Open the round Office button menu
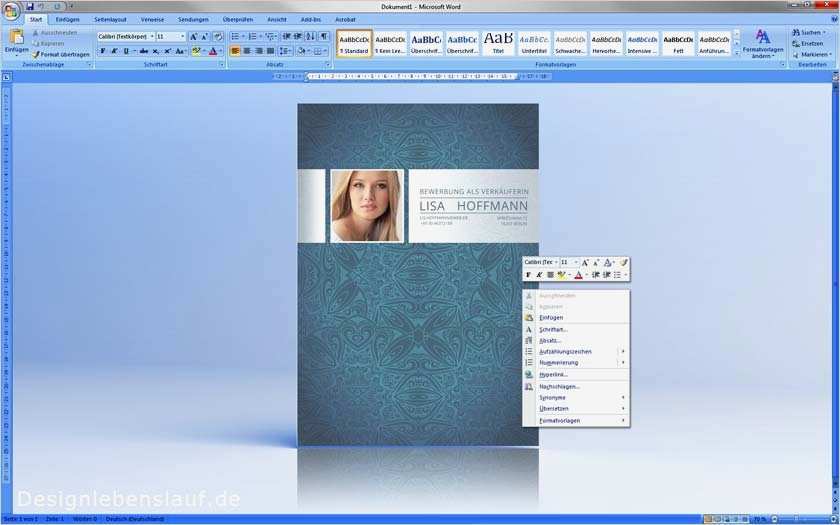This screenshot has width=840, height=525. pos(10,11)
